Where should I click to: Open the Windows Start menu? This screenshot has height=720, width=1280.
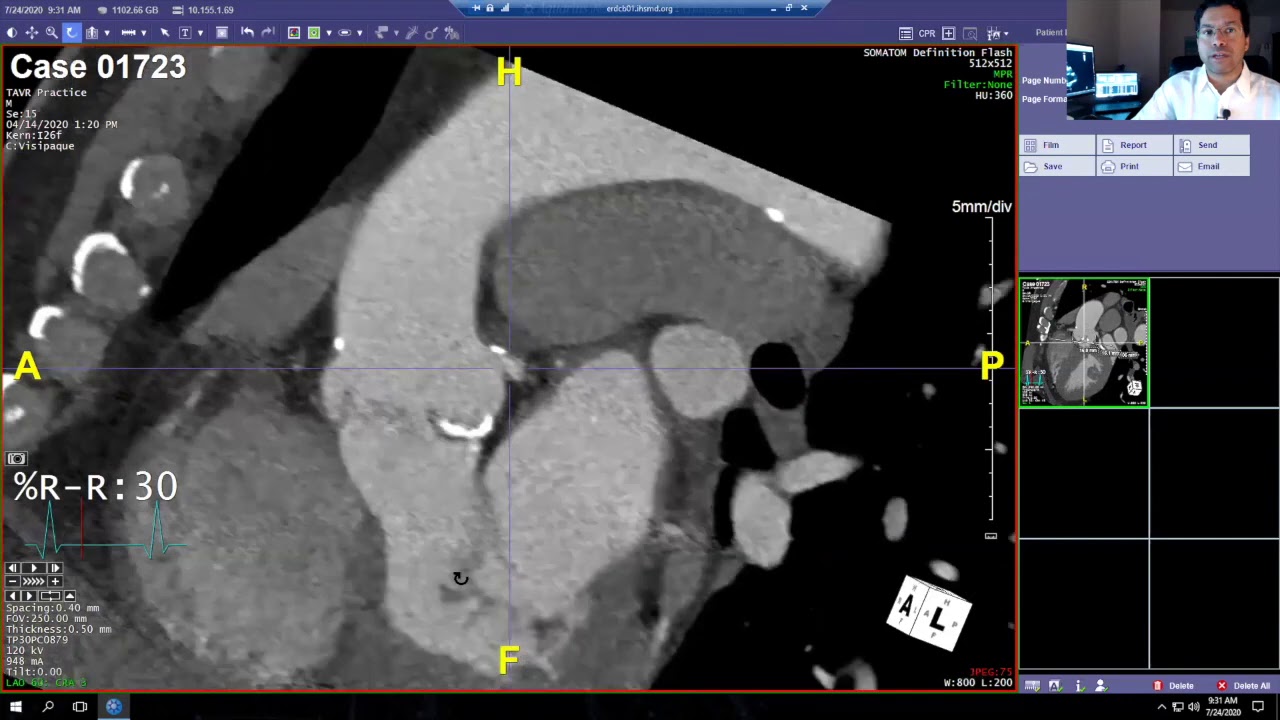(15, 707)
